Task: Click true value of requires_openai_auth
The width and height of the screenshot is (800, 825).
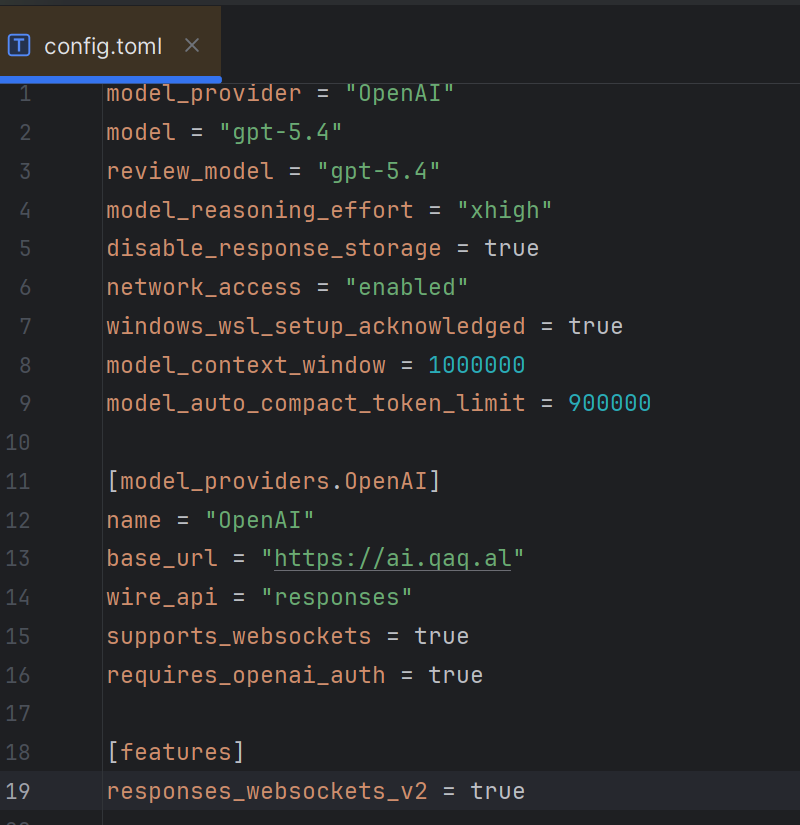Action: click(x=456, y=676)
